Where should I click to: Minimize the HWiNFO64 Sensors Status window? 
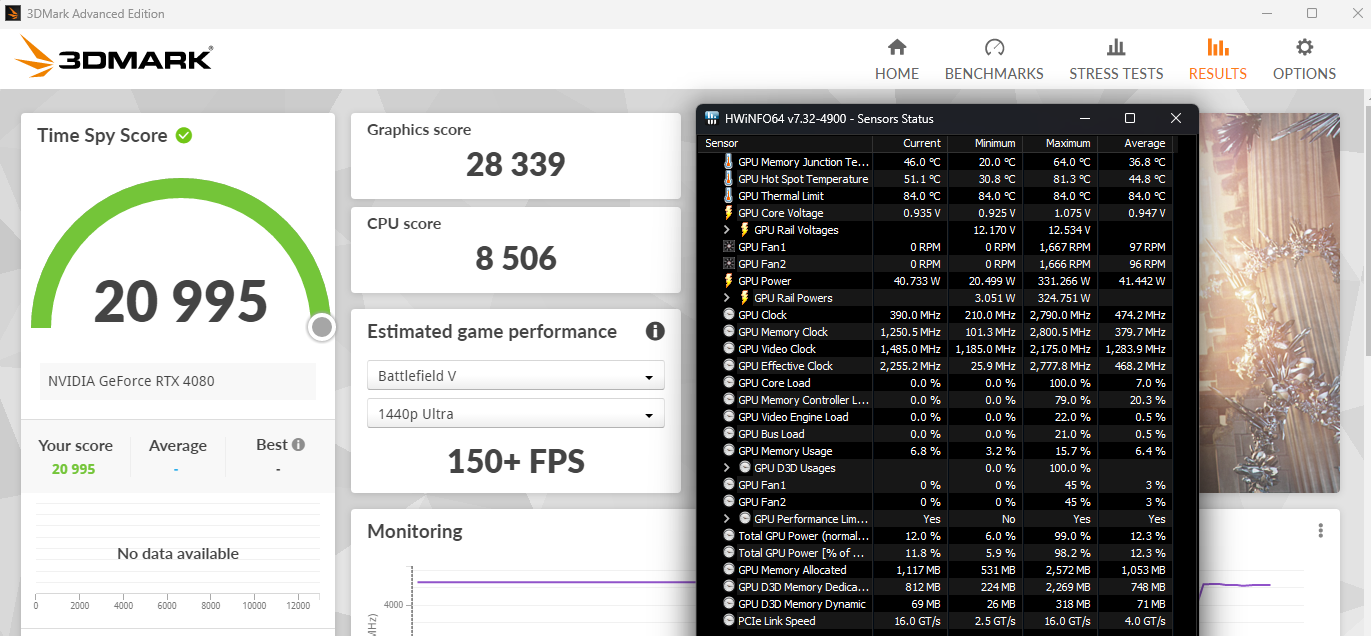pyautogui.click(x=1084, y=118)
